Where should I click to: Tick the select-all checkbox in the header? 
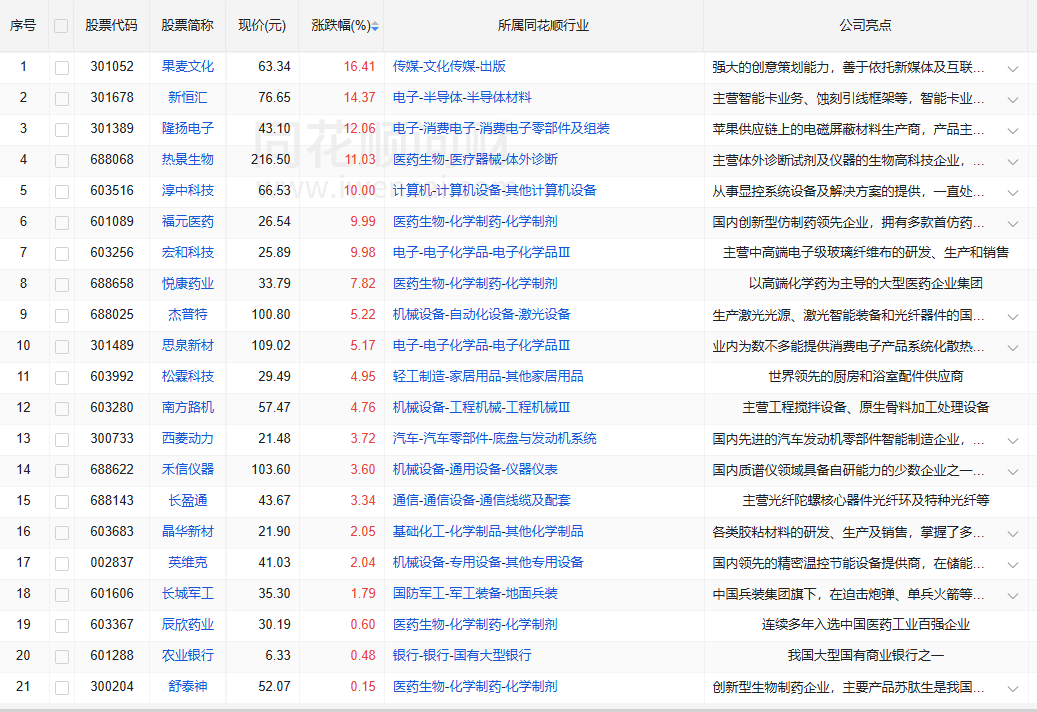click(62, 26)
